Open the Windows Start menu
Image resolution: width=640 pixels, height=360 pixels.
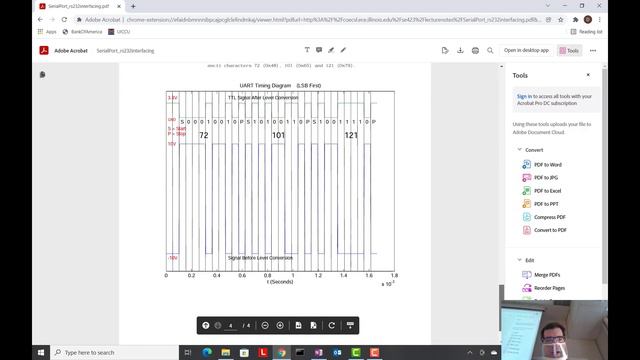pos(41,352)
